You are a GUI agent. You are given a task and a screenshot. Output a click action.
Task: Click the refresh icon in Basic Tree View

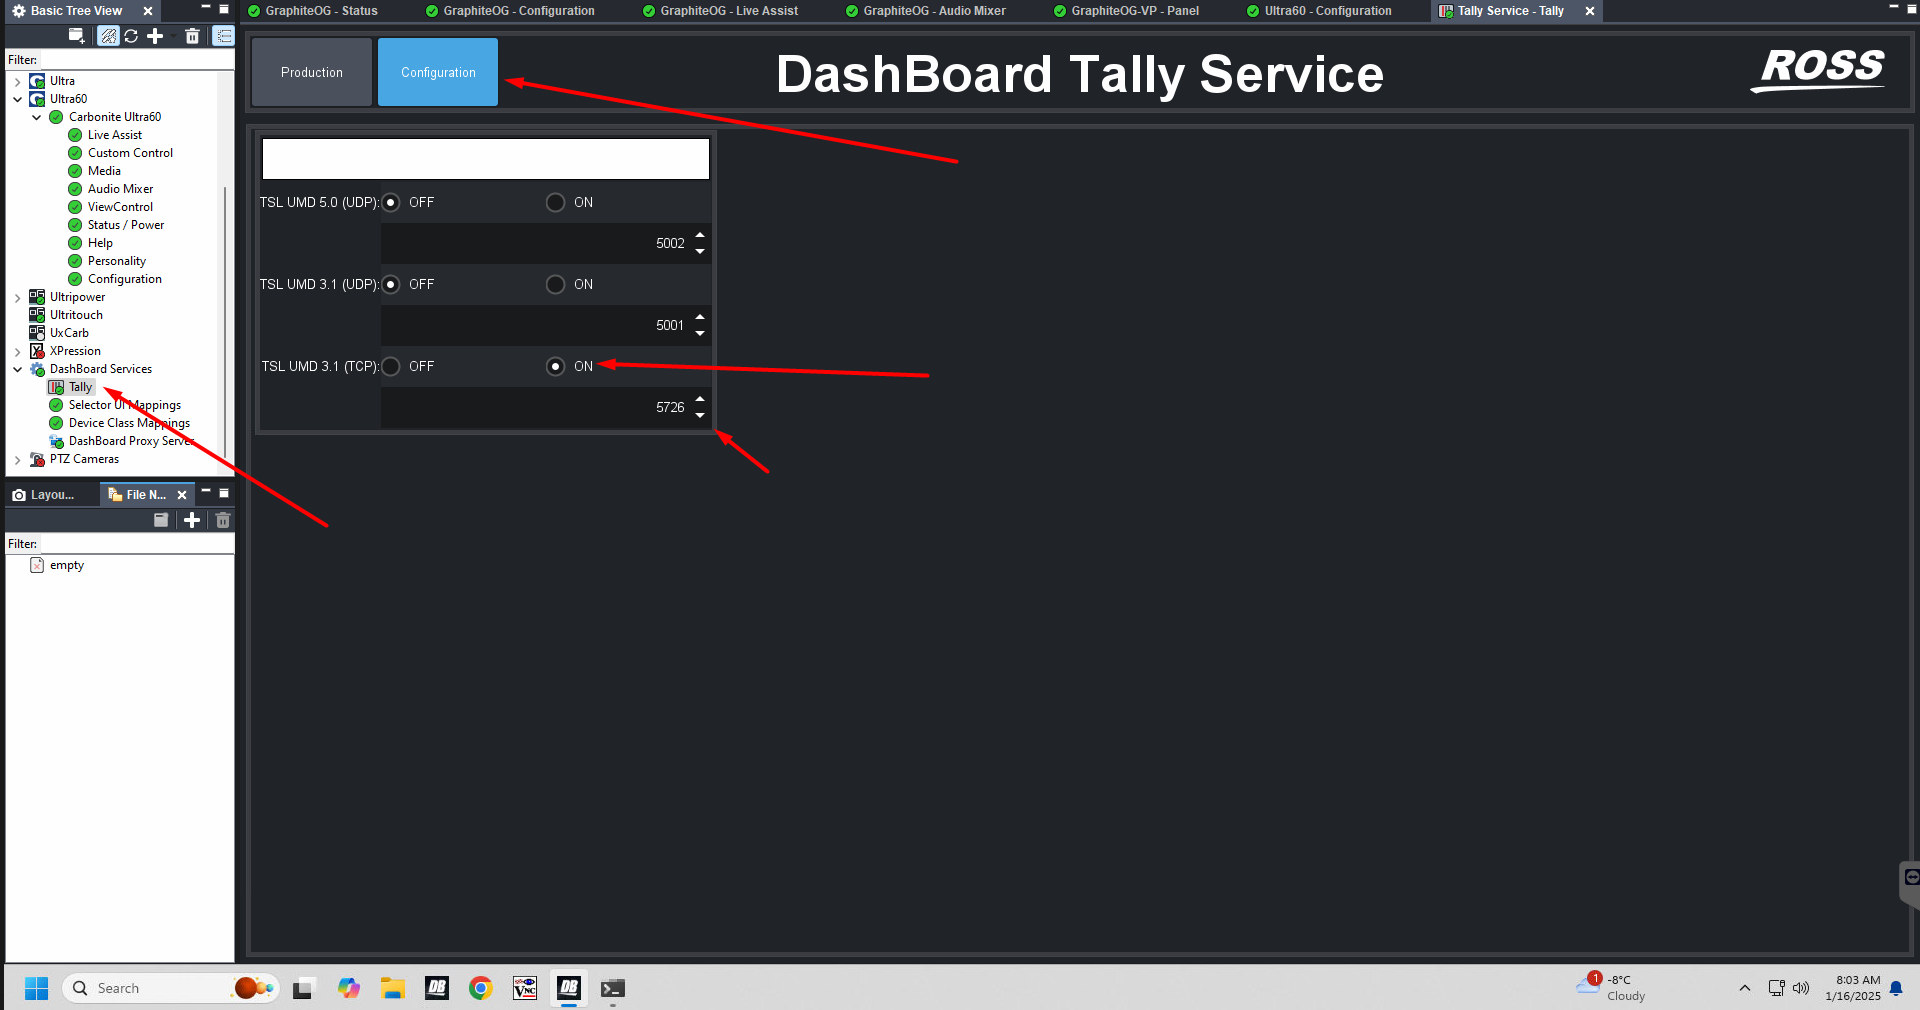(131, 36)
